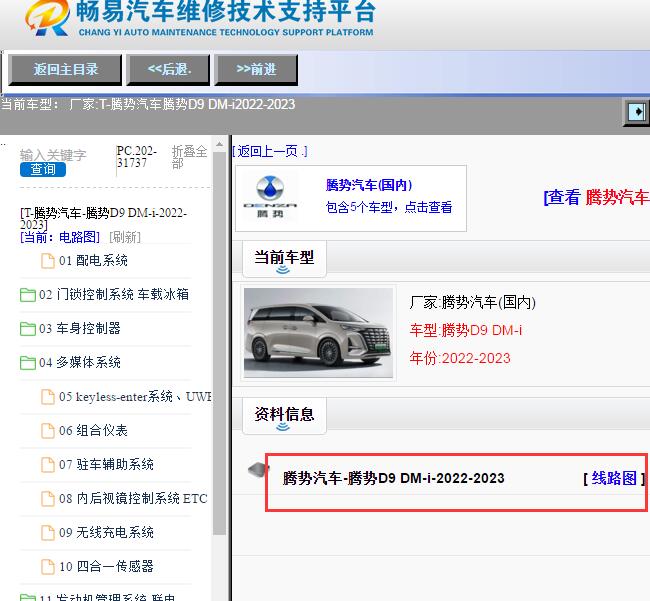Go back with the <<后退 button

point(168,70)
